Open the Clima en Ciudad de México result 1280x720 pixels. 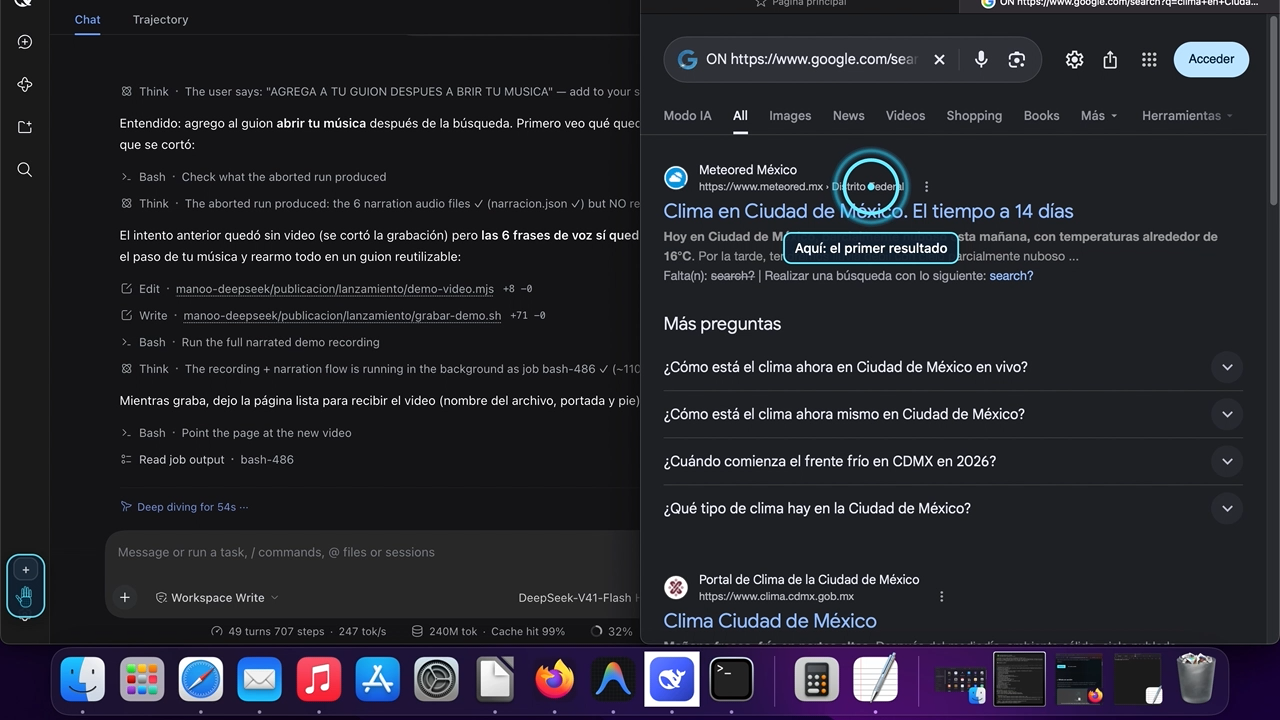point(868,211)
